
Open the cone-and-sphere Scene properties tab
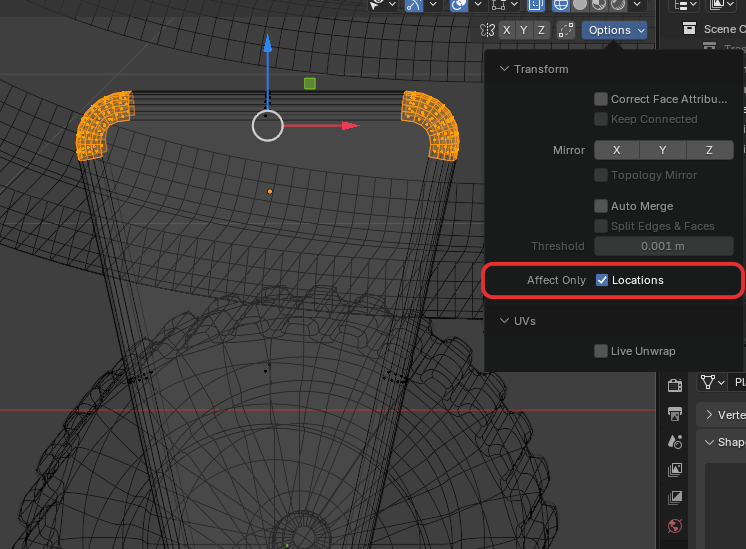[675, 441]
